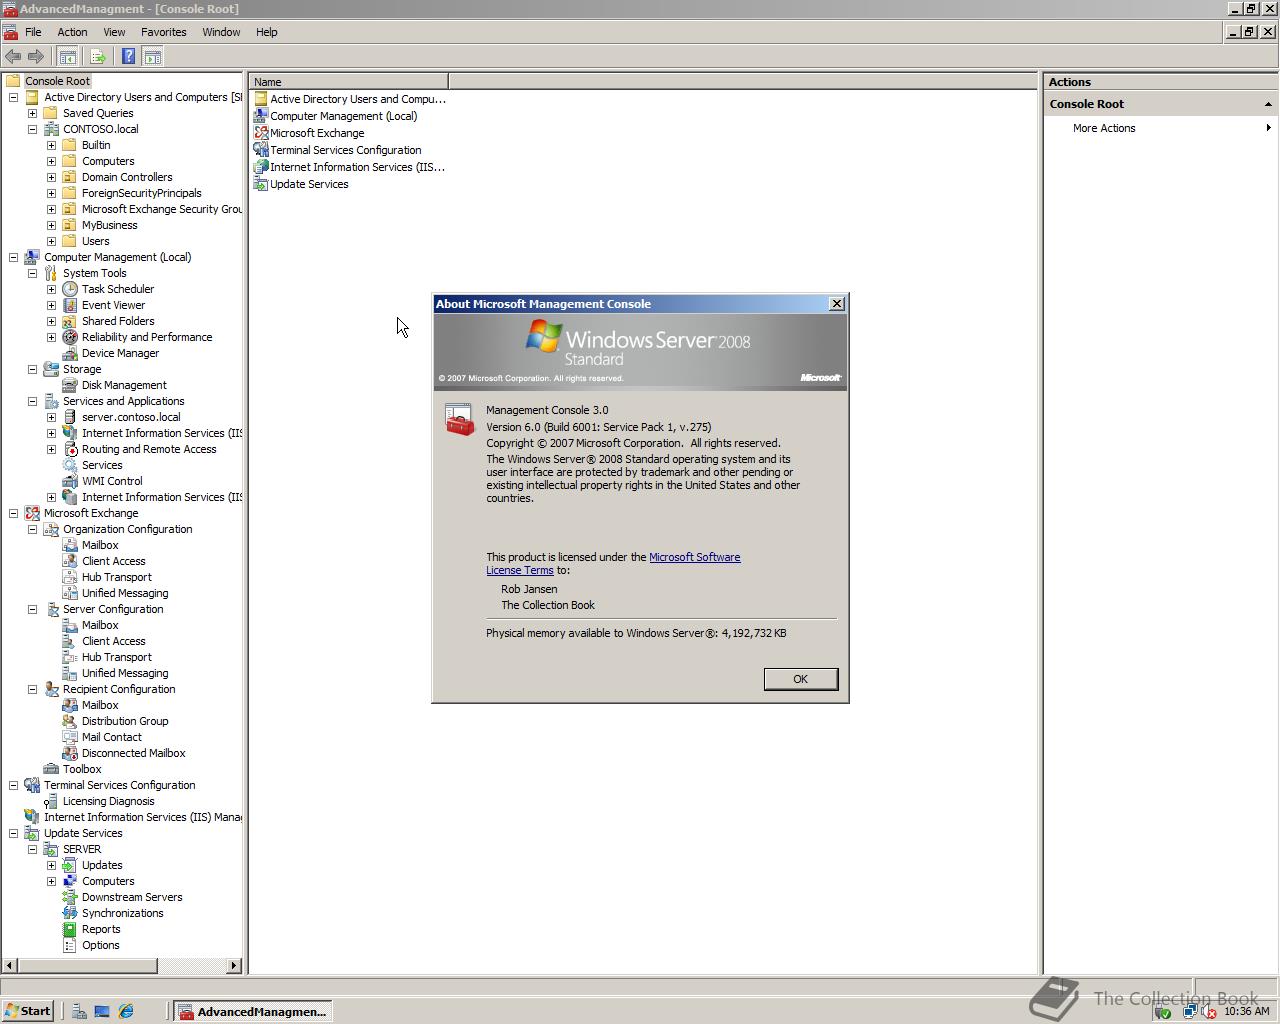The height and width of the screenshot is (1024, 1280).
Task: Click the Forward arrow toolbar icon
Action: pos(36,57)
